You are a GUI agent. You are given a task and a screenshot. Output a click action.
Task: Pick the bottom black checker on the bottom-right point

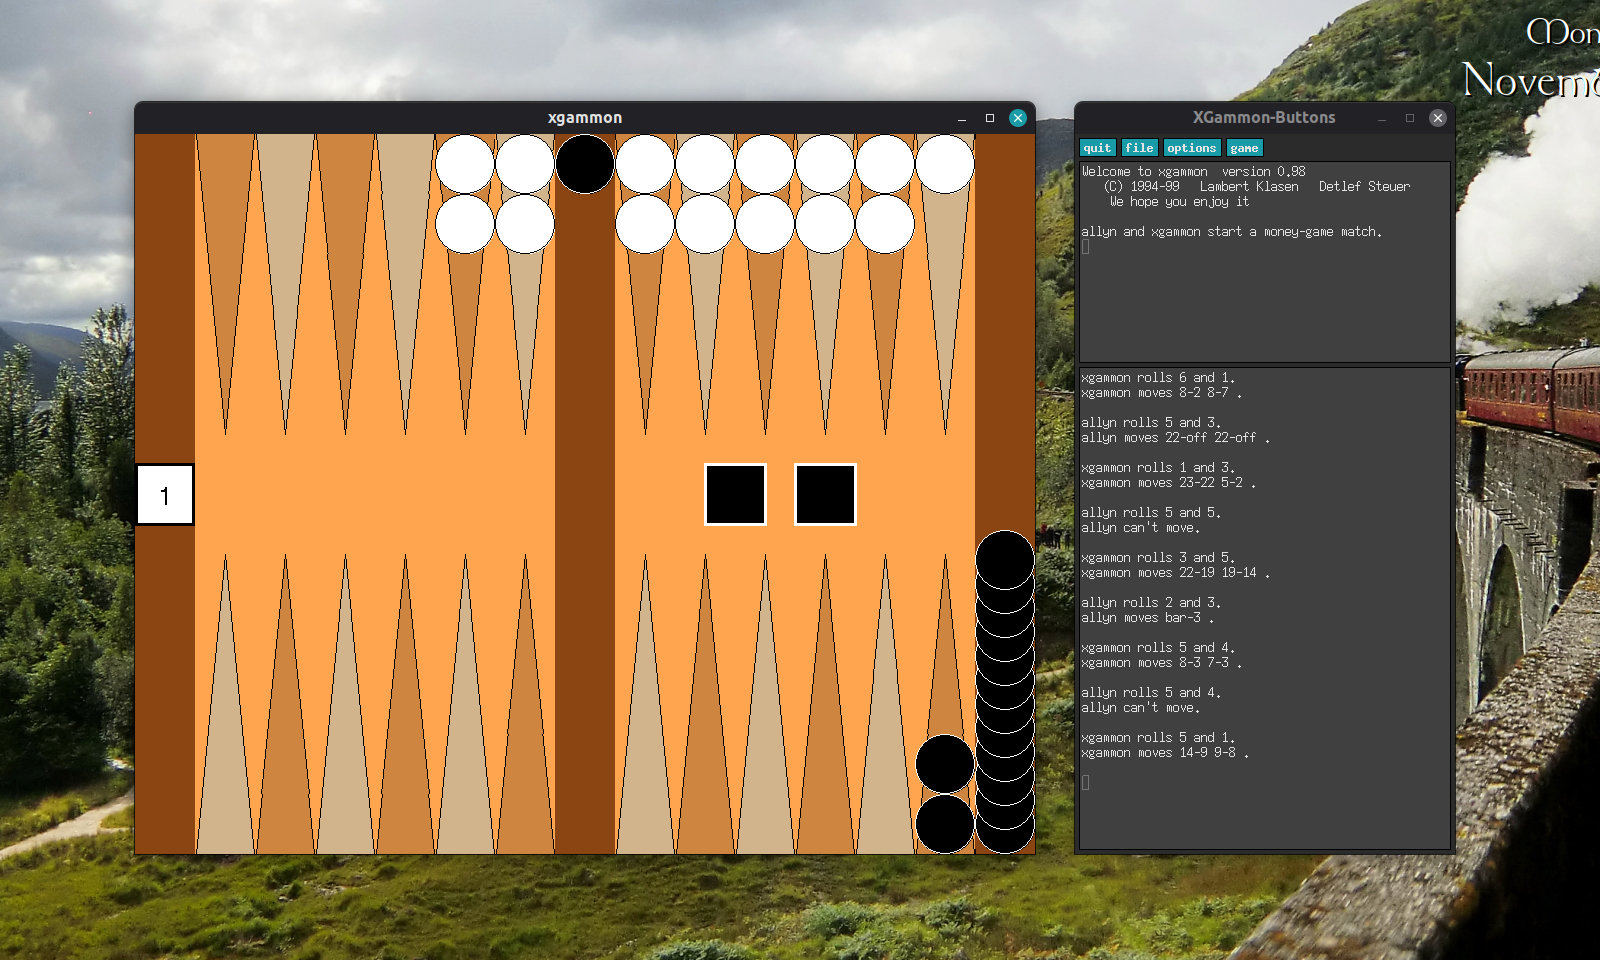[945, 824]
